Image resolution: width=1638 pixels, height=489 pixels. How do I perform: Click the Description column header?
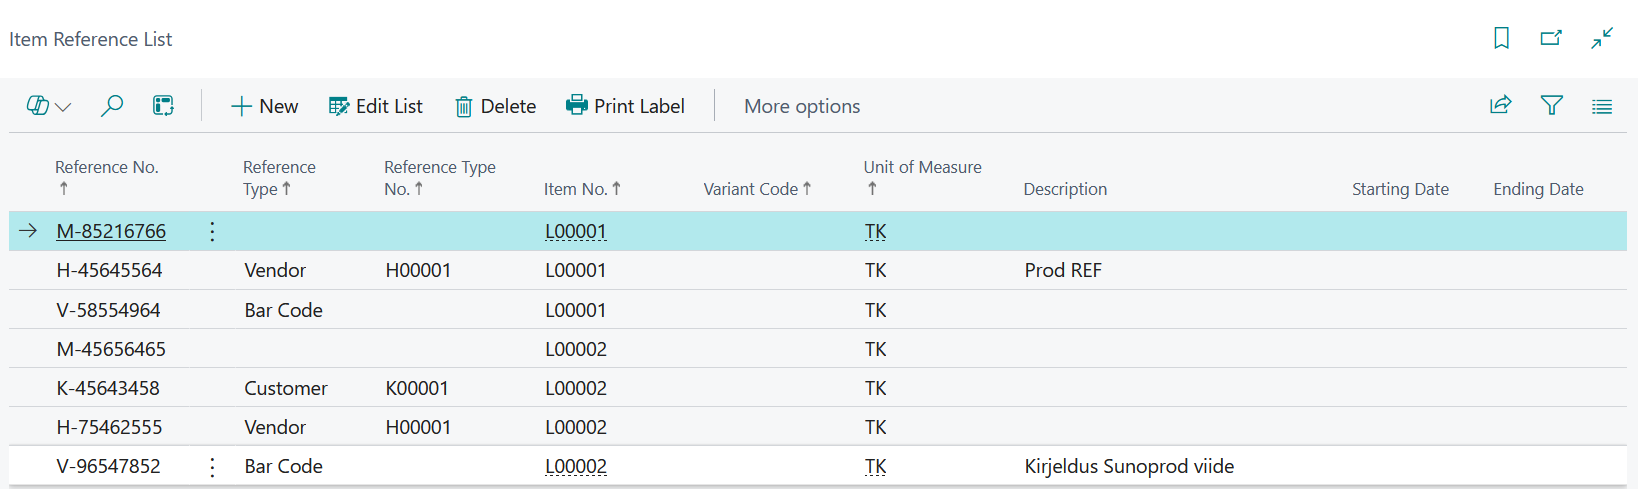coord(1065,189)
